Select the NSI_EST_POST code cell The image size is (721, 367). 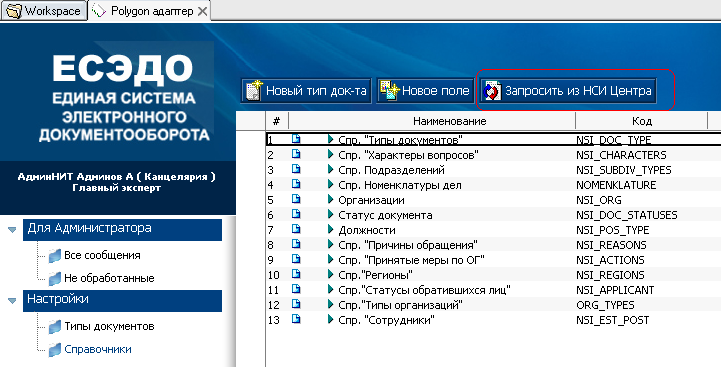click(x=612, y=320)
